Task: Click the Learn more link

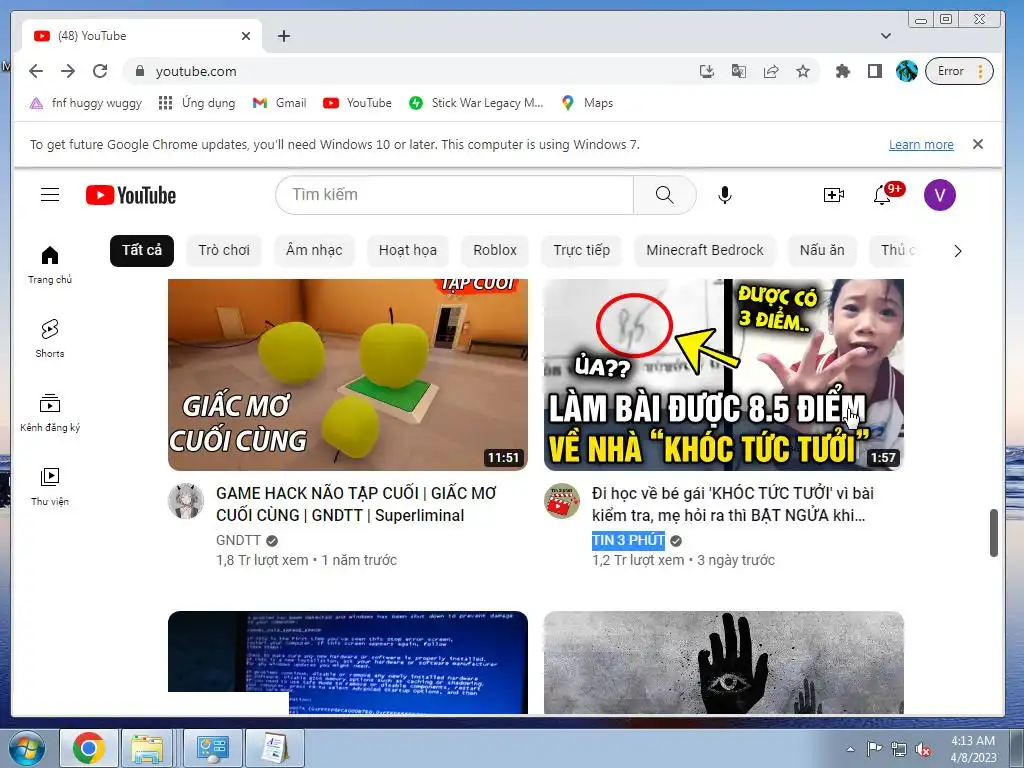Action: coord(921,144)
